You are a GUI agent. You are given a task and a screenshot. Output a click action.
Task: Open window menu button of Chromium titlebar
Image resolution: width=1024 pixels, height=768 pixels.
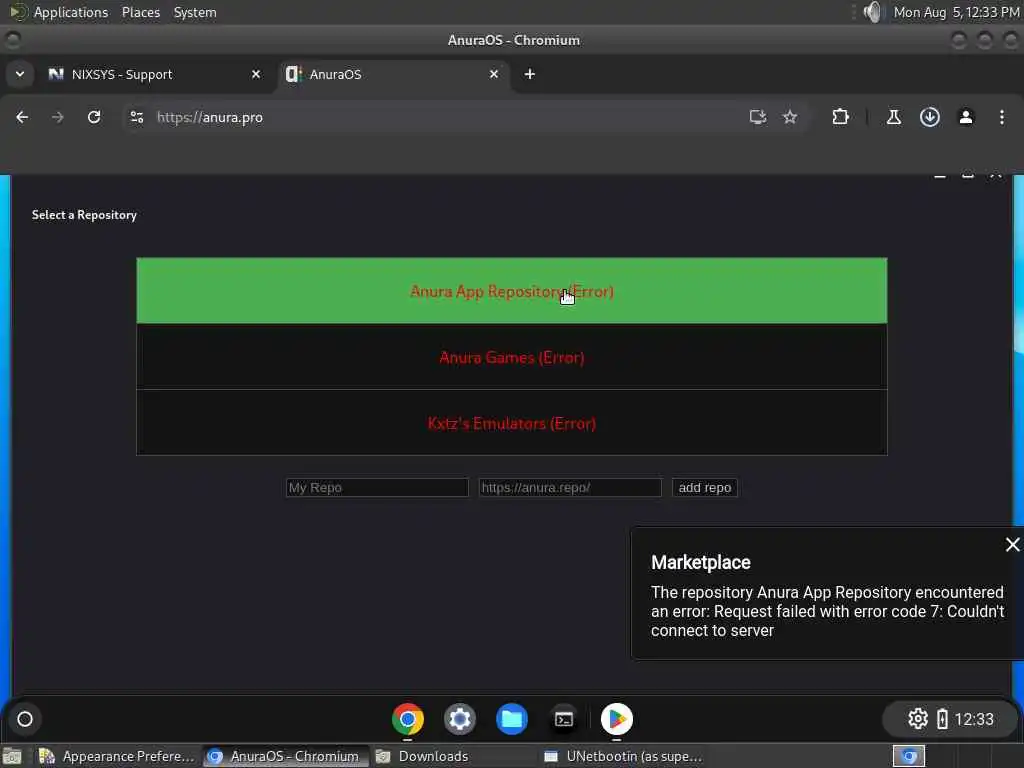click(x=13, y=40)
